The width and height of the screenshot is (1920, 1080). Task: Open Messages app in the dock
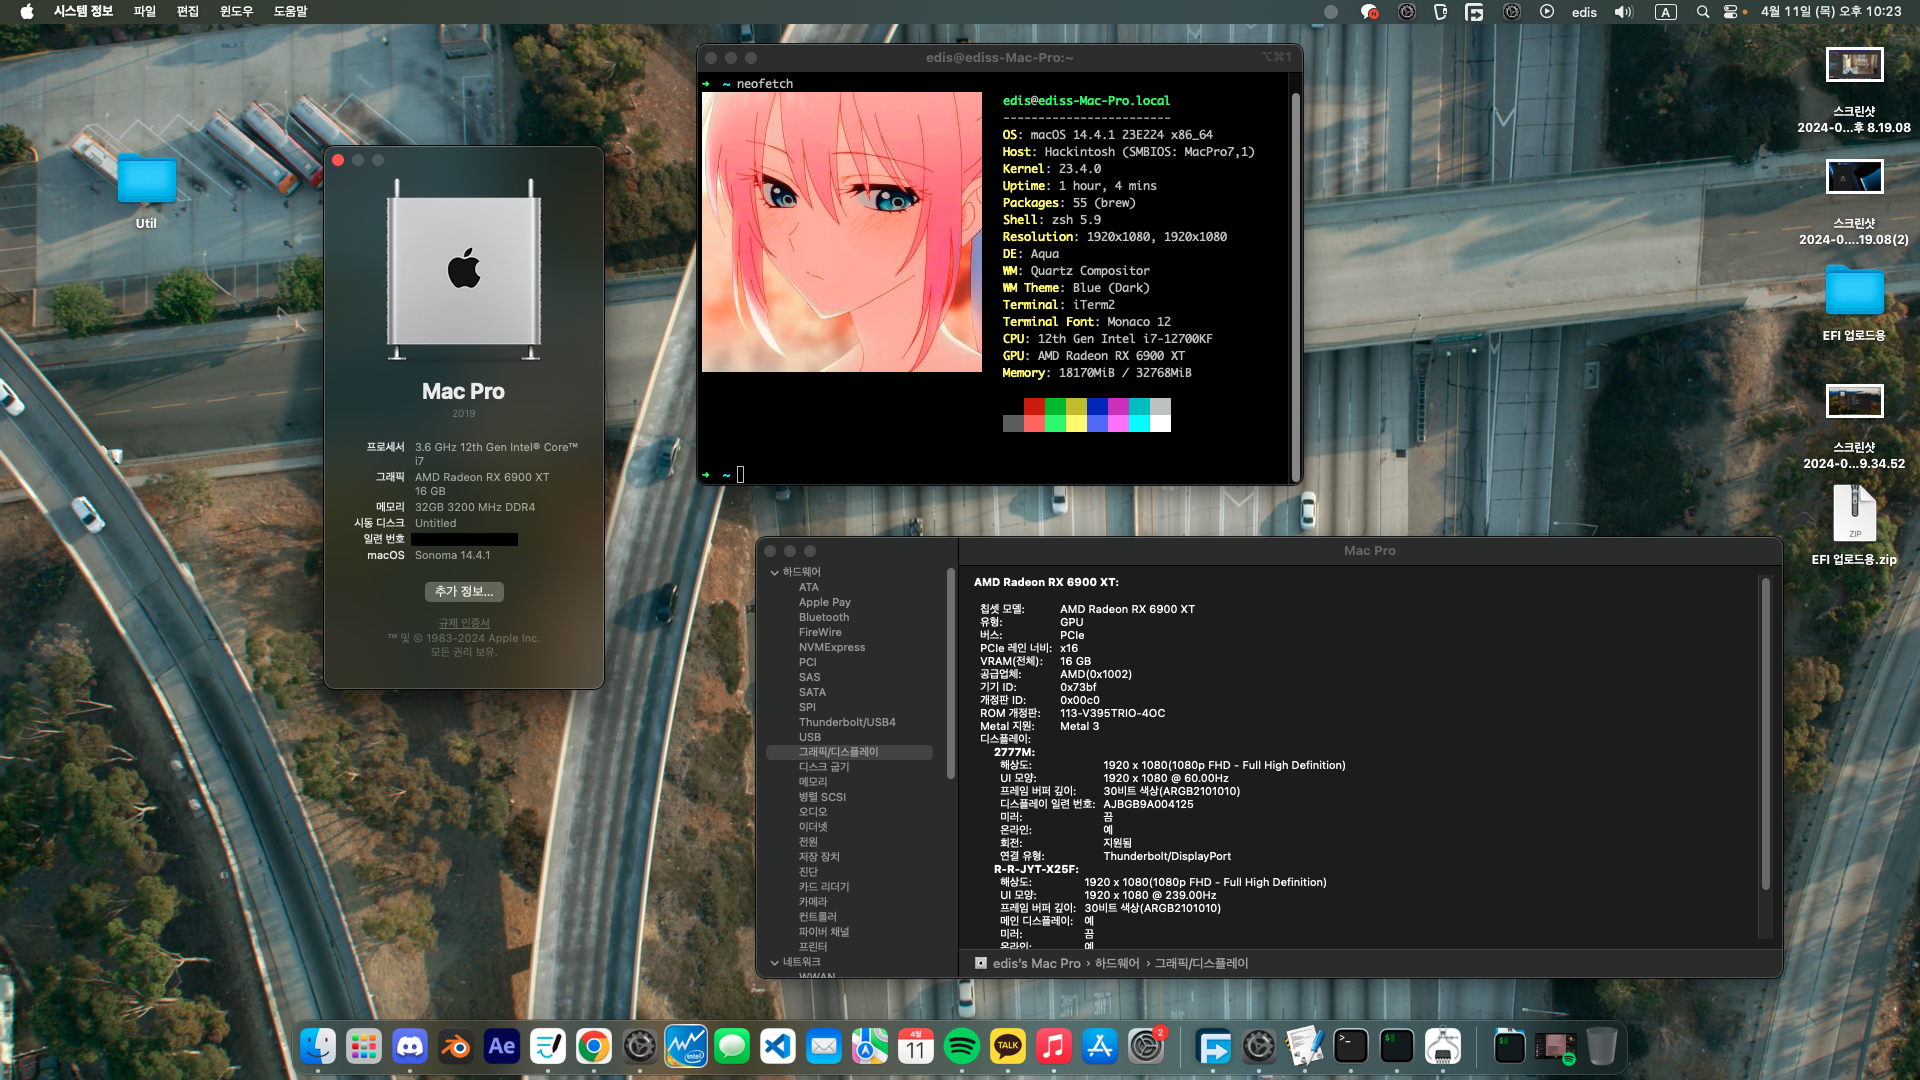[x=732, y=1047]
